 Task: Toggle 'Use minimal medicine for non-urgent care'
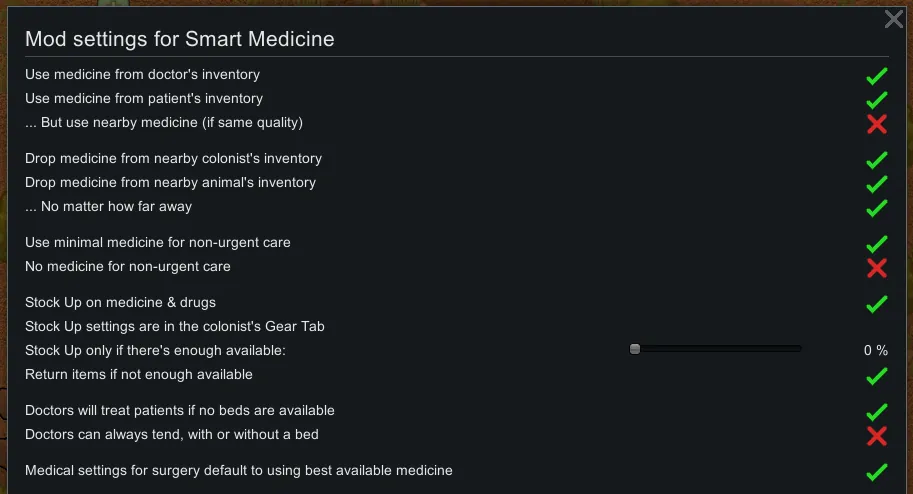tap(876, 243)
